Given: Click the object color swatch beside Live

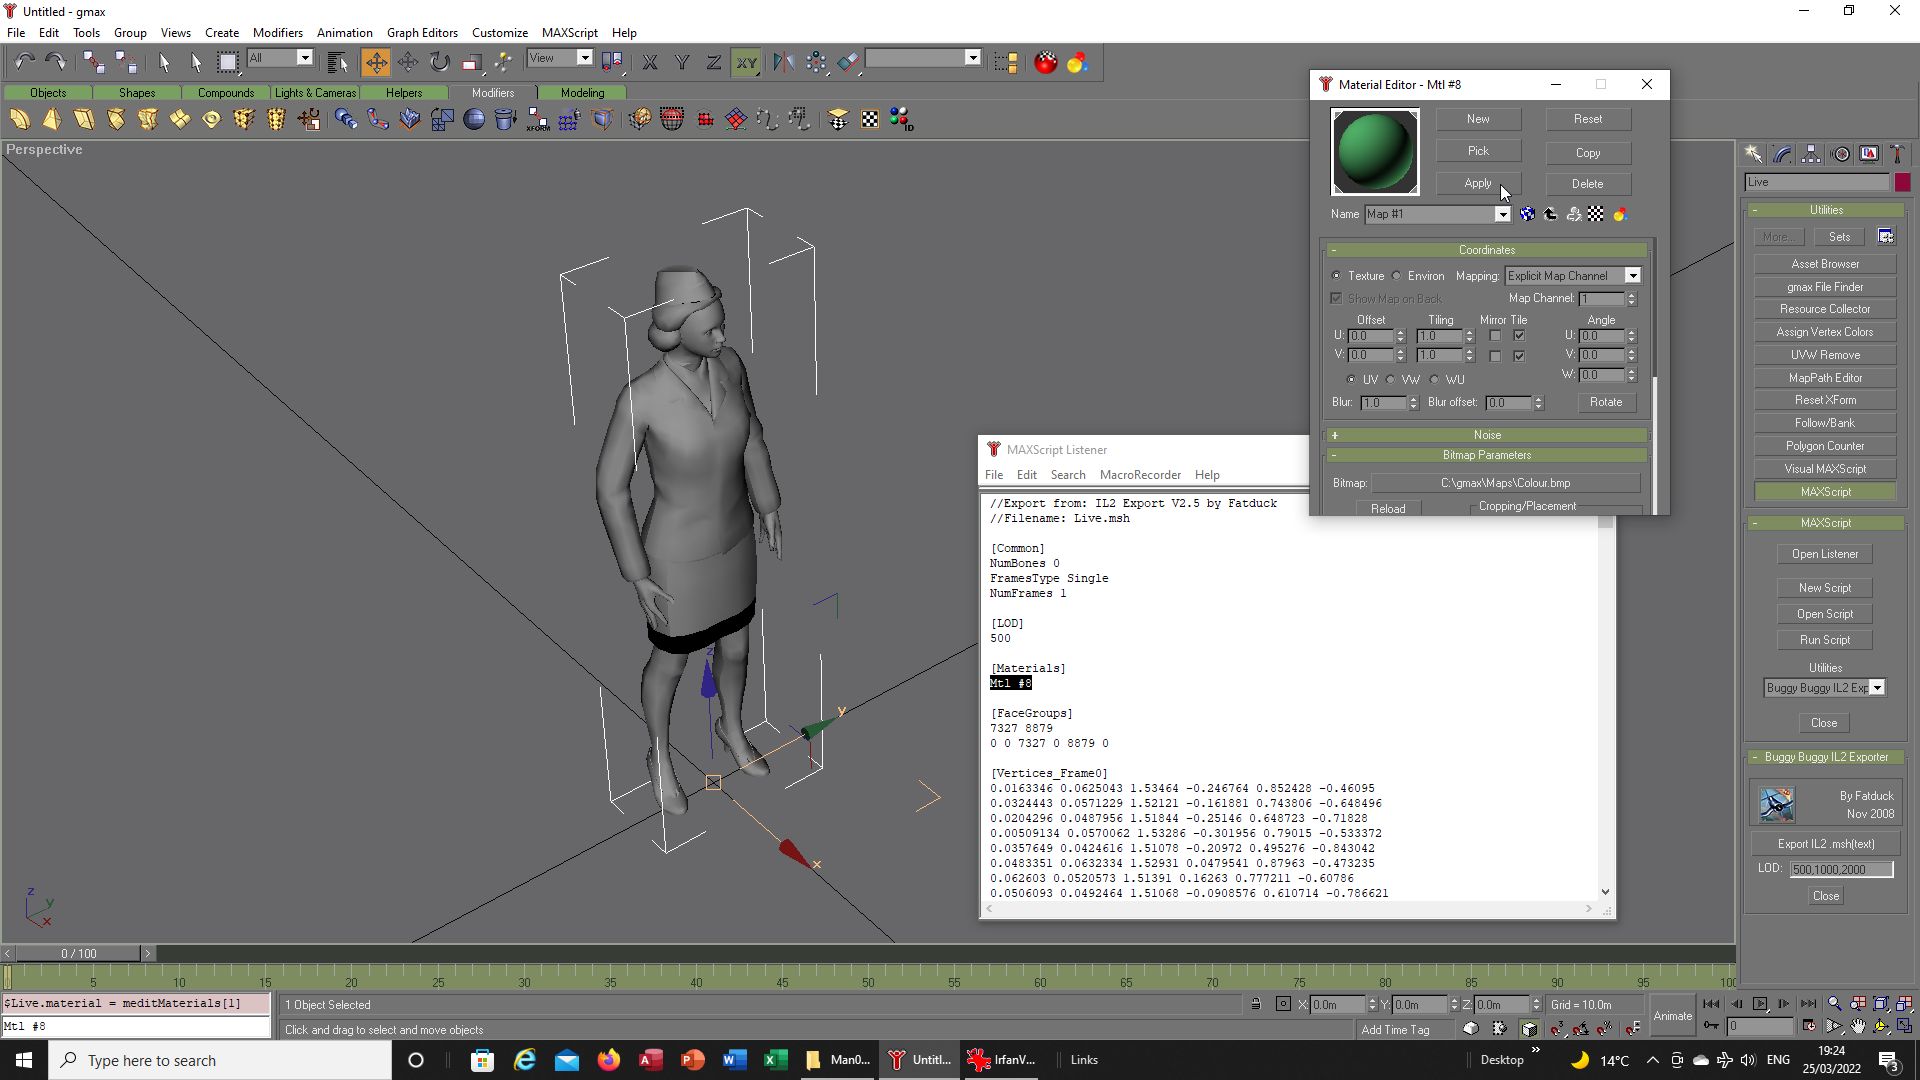Looking at the screenshot, I should pyautogui.click(x=1902, y=182).
